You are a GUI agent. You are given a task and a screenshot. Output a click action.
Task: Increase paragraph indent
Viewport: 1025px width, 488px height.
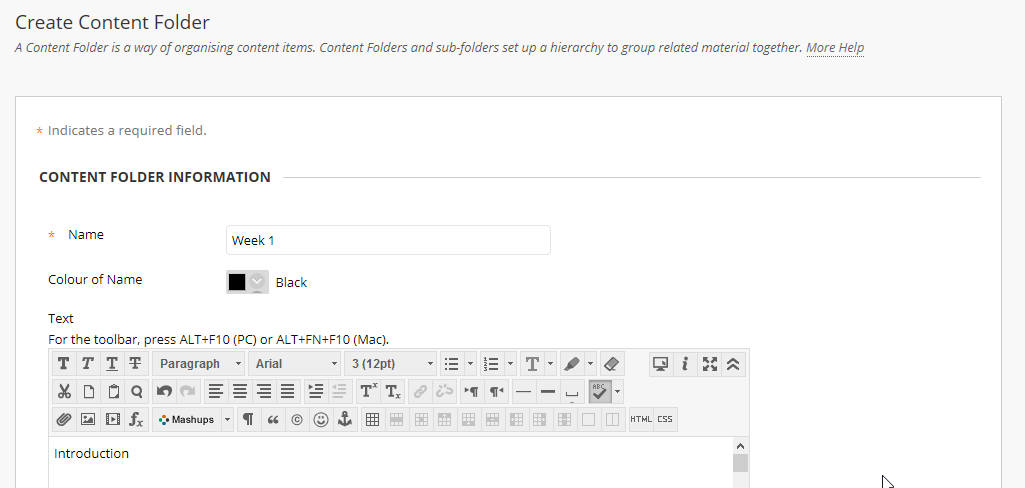click(316, 392)
